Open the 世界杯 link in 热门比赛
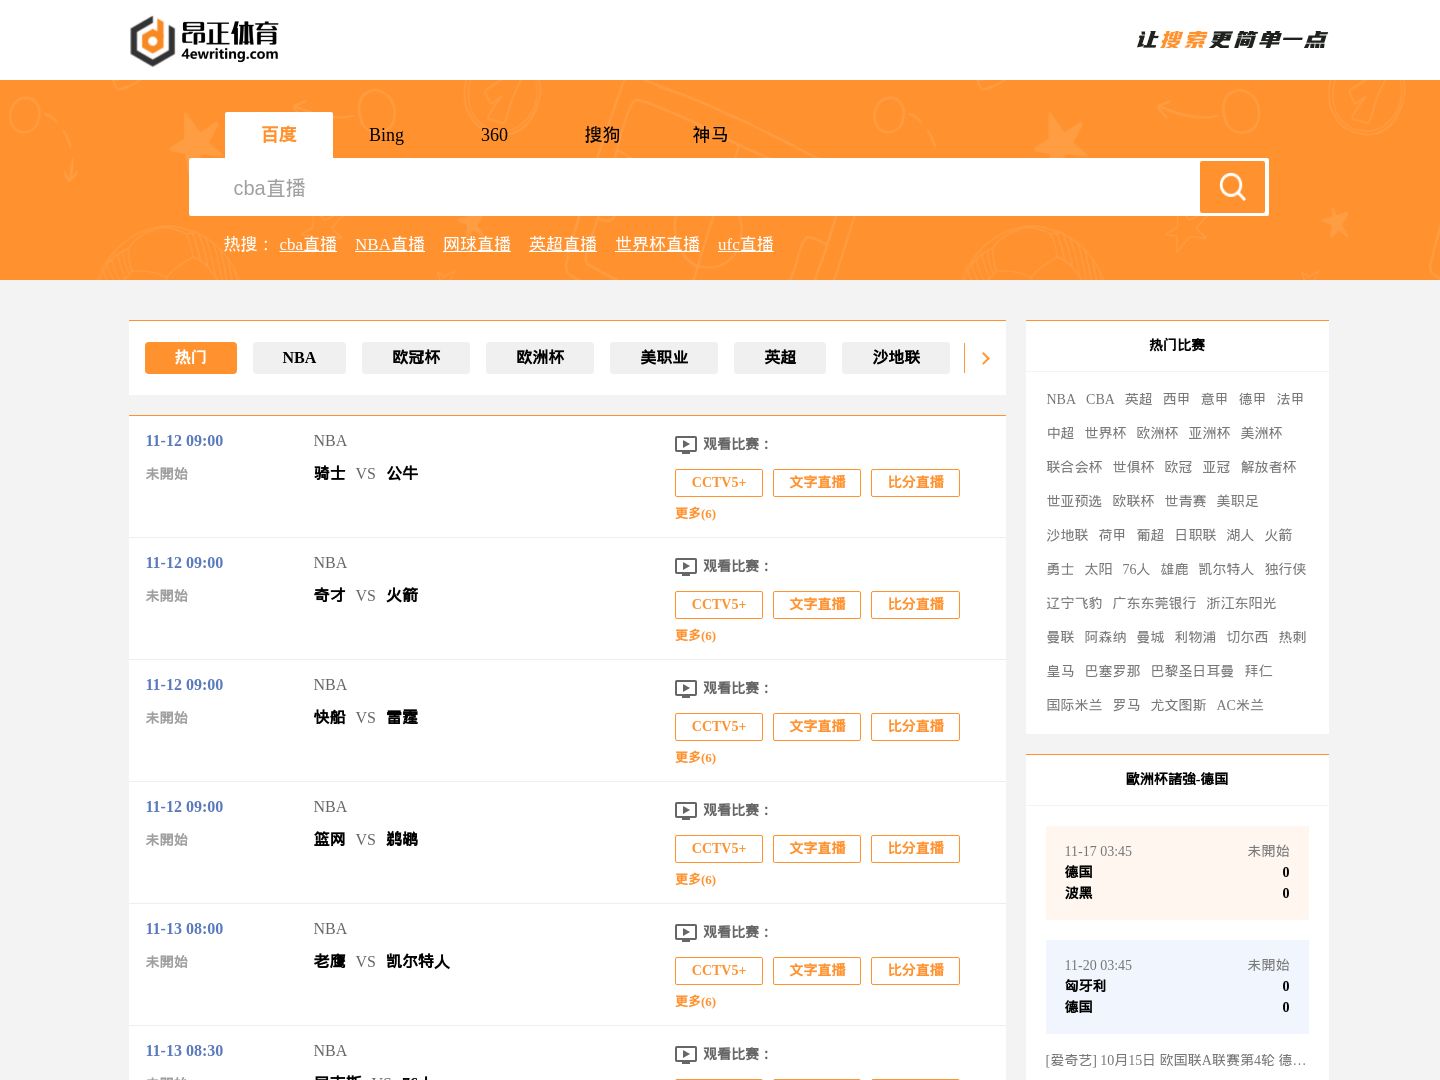The height and width of the screenshot is (1080, 1440). (1105, 433)
